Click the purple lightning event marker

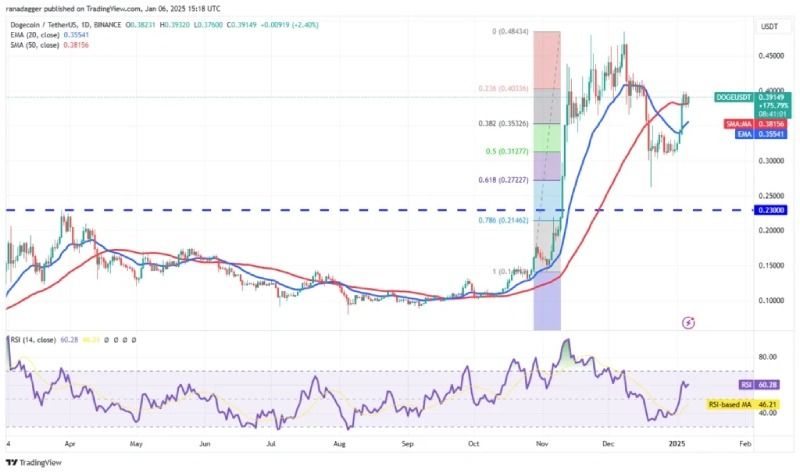[689, 322]
